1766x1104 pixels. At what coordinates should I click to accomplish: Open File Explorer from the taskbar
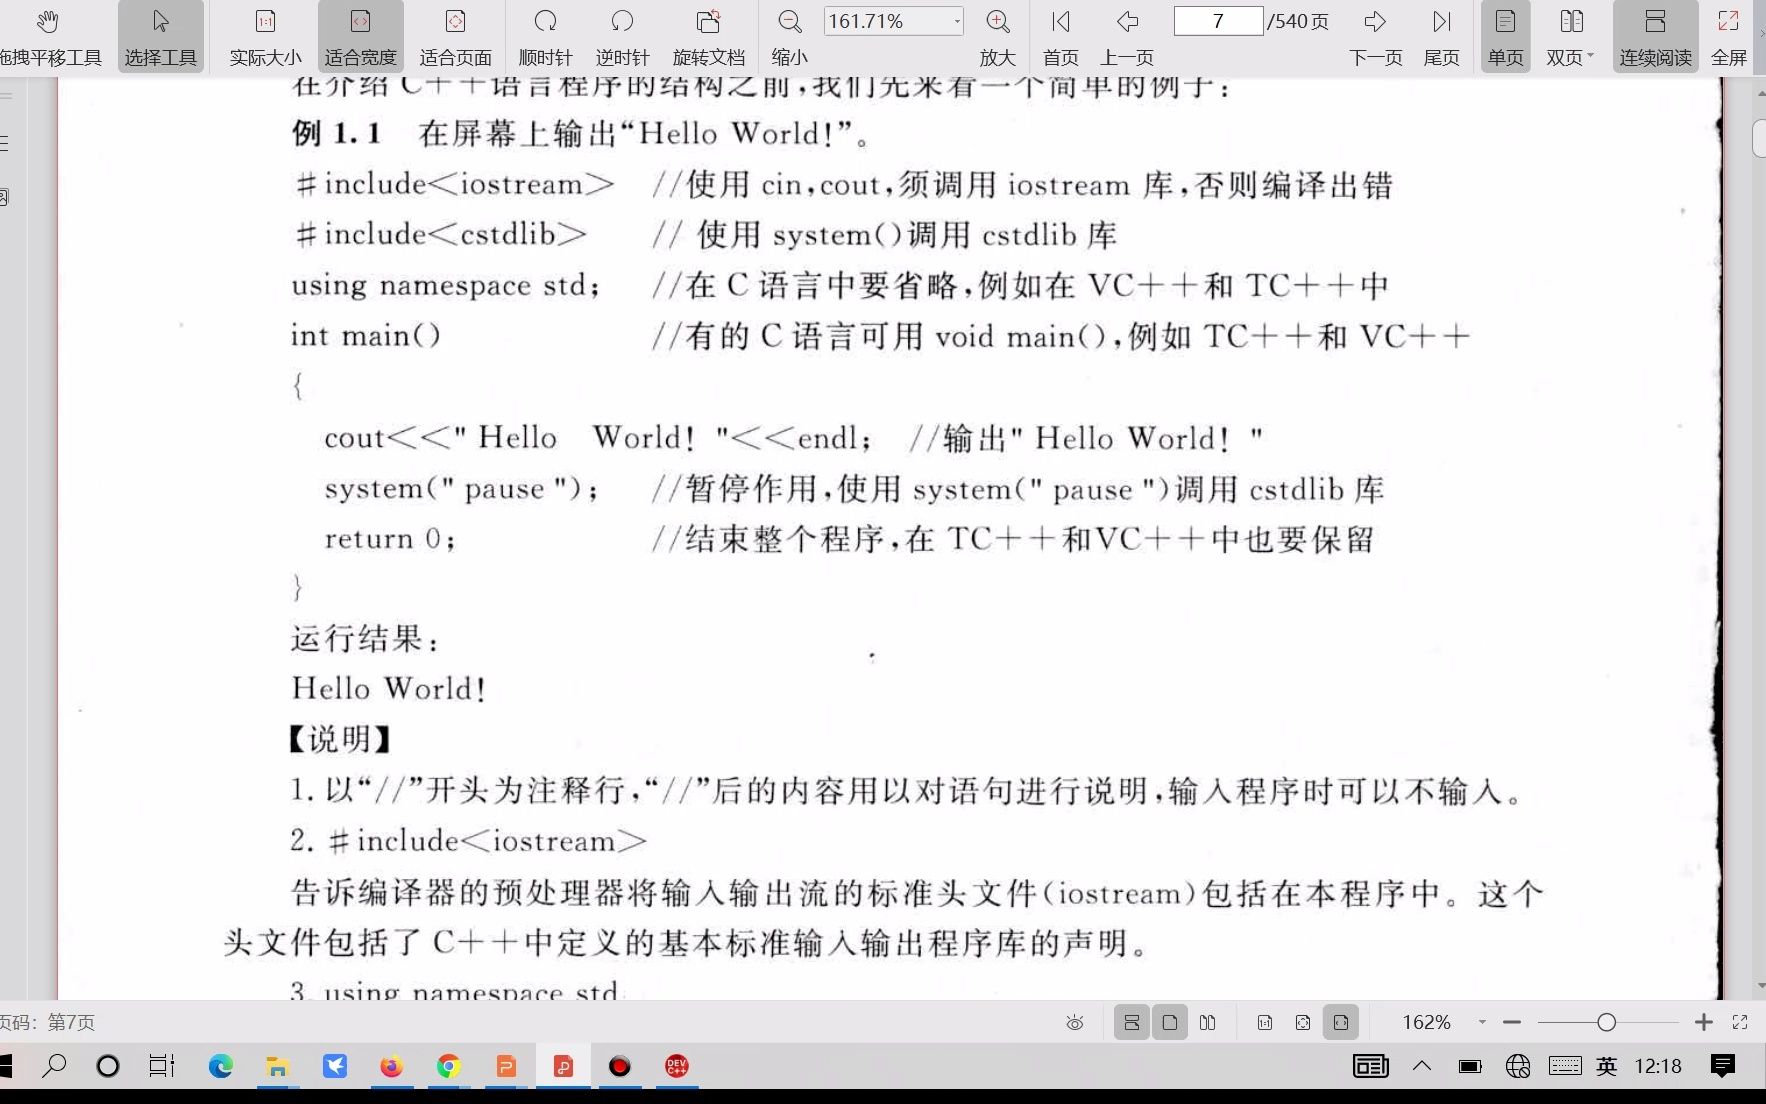pos(277,1066)
